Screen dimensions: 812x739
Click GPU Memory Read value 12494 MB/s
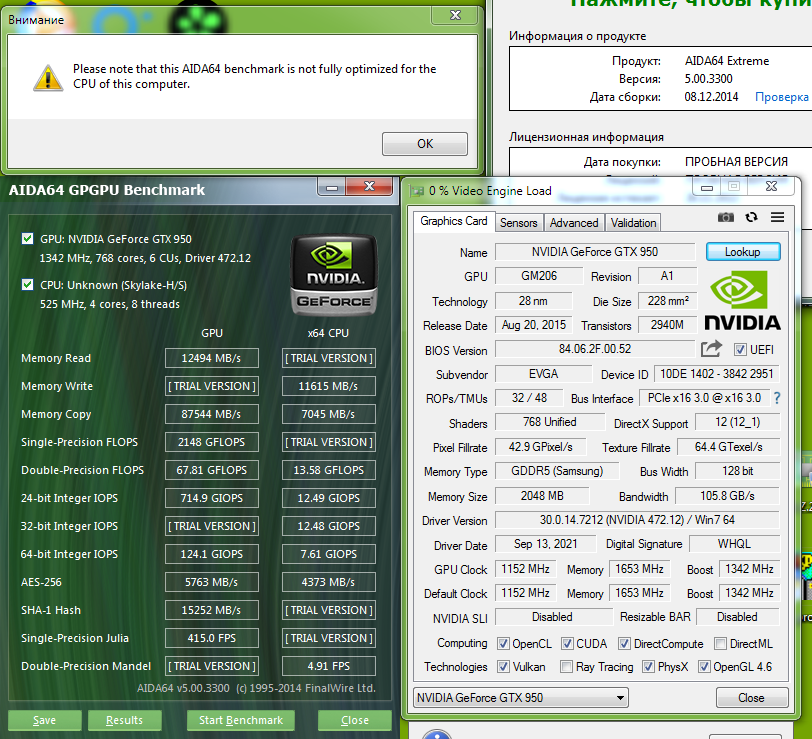coord(212,358)
